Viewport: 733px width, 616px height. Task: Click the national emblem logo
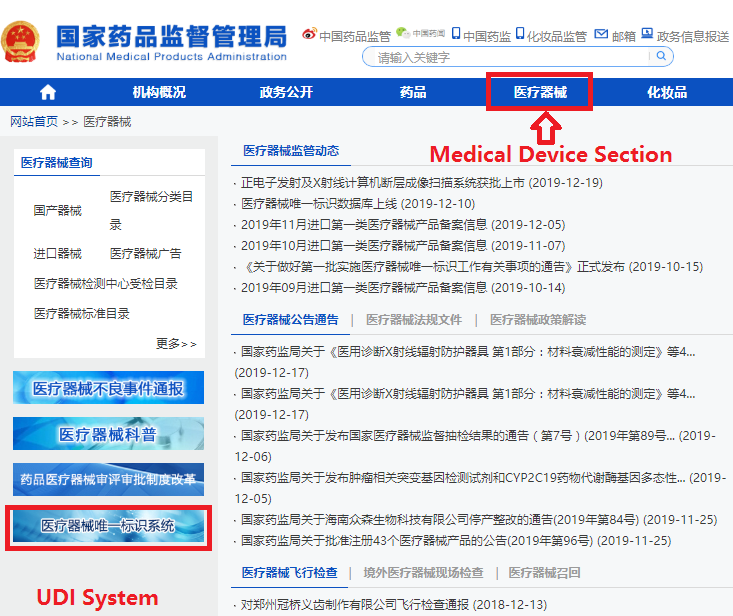tap(22, 41)
